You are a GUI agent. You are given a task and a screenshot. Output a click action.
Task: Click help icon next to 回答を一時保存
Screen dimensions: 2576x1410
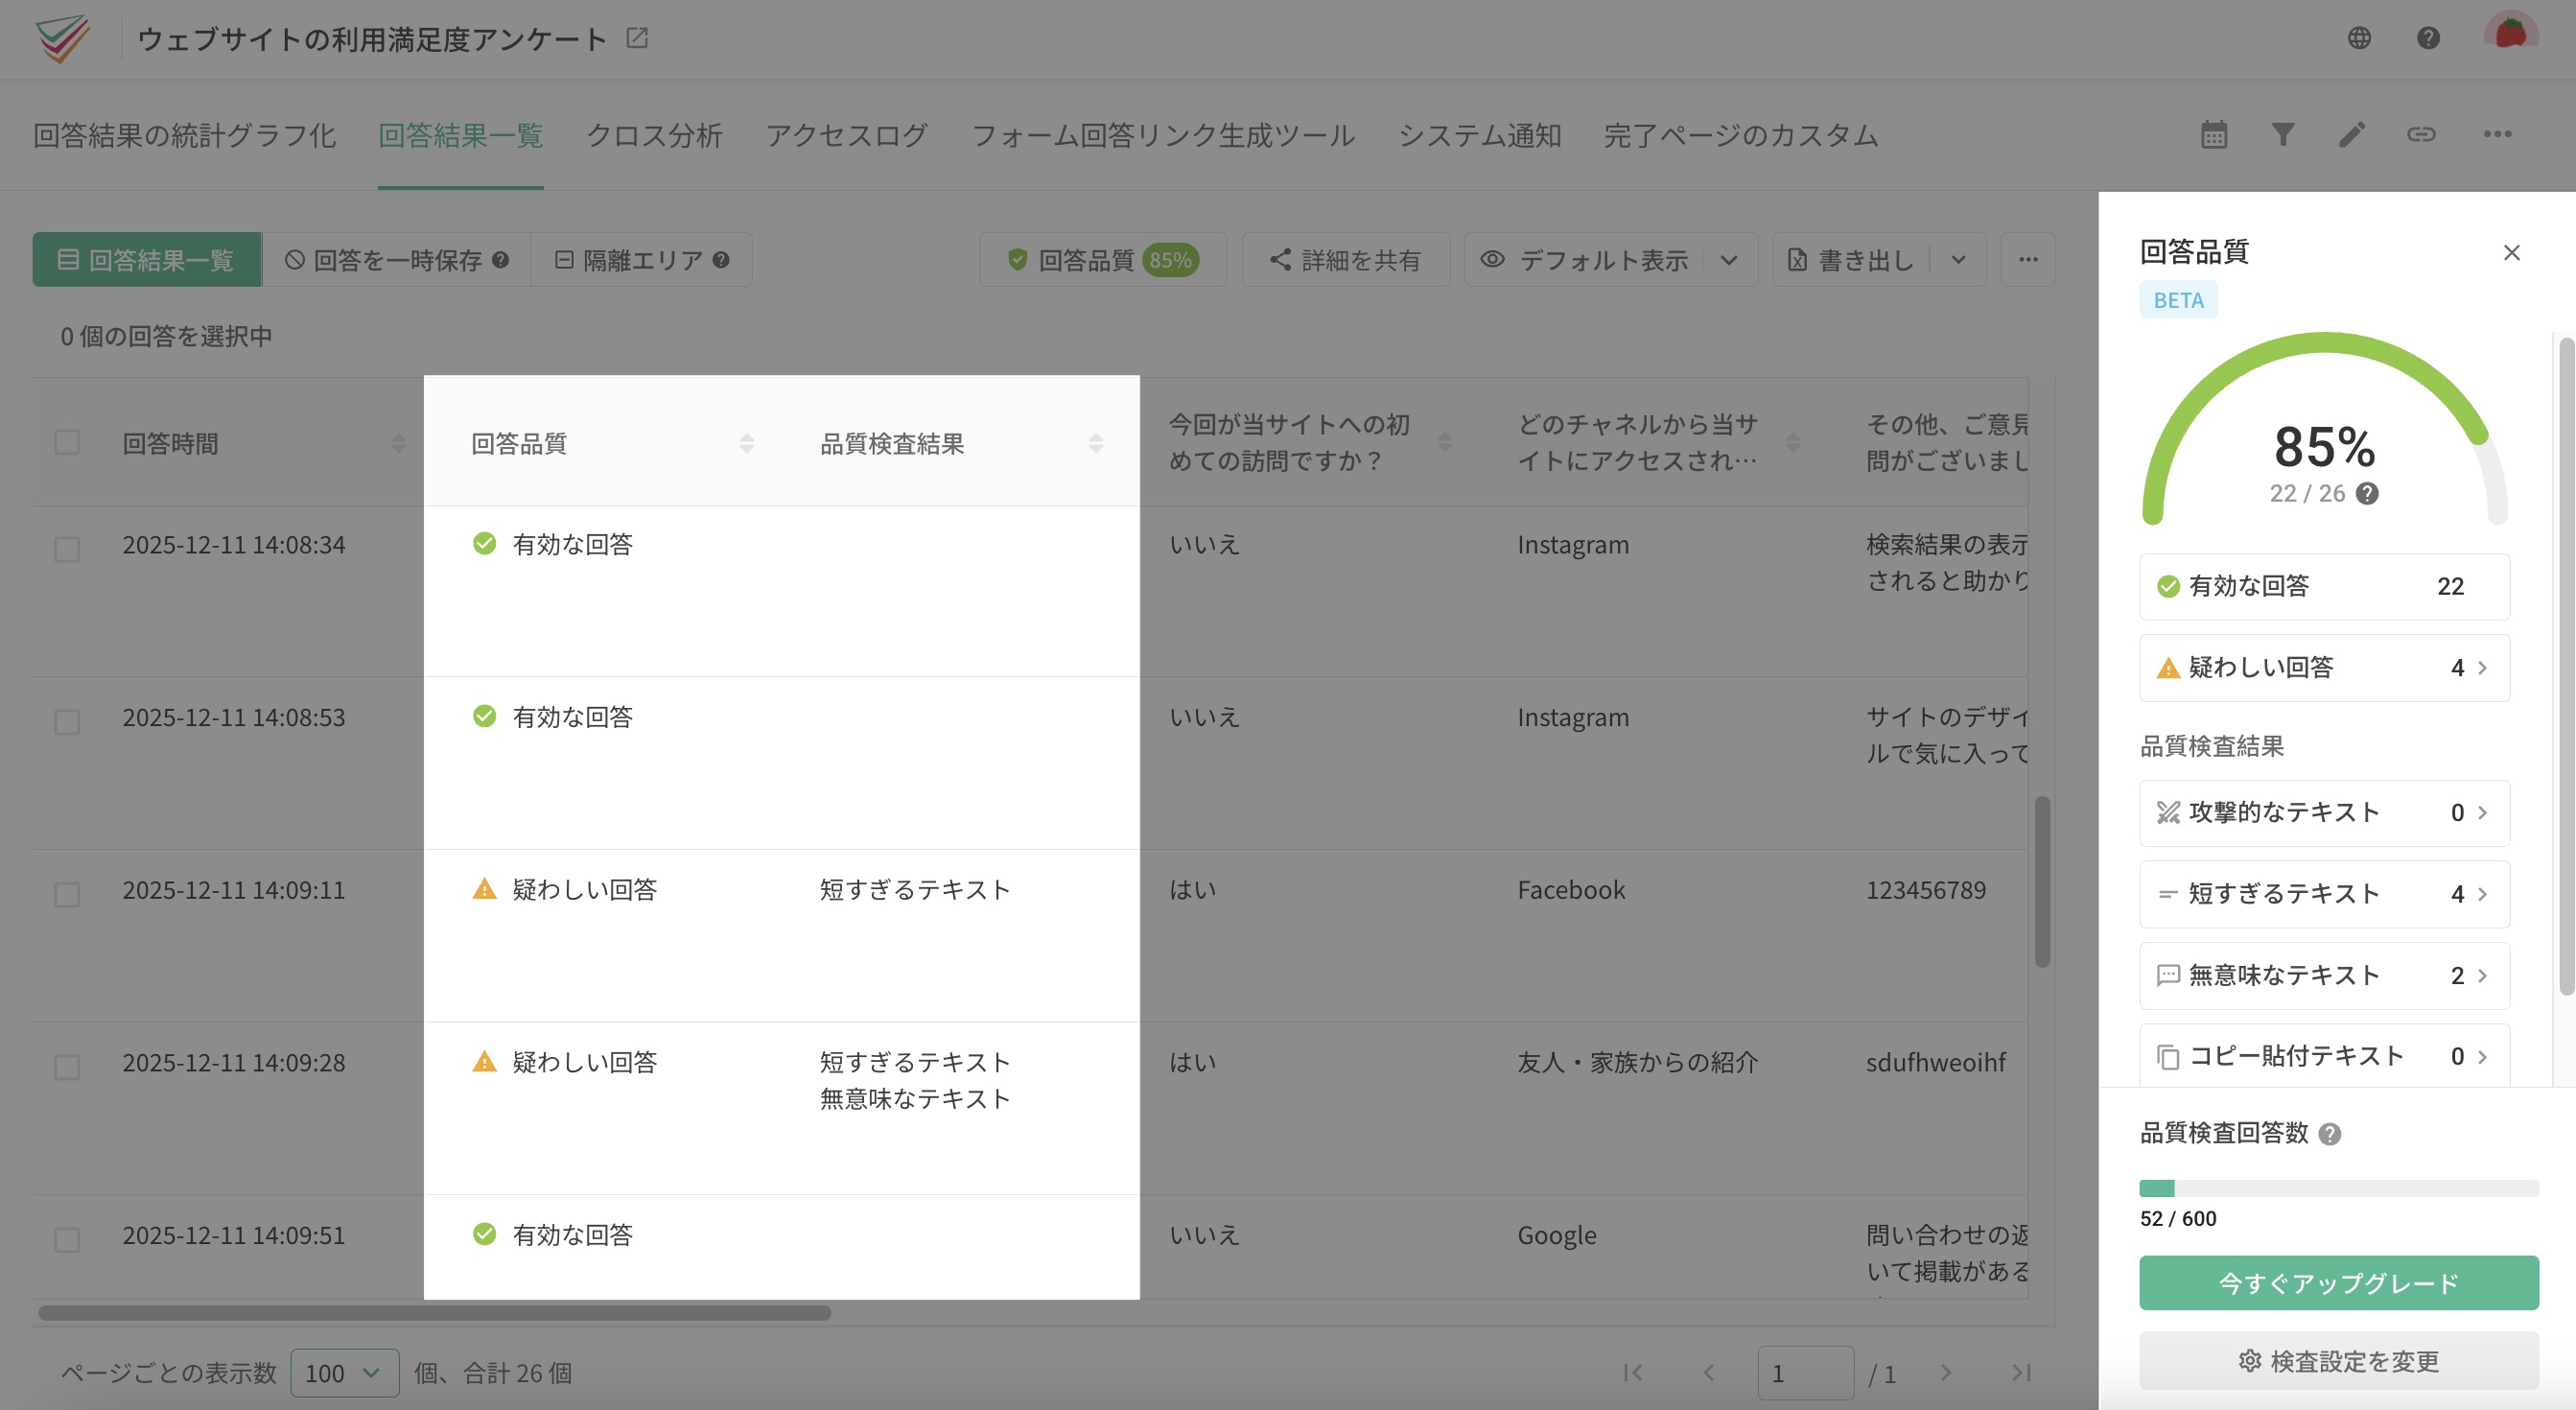[501, 260]
